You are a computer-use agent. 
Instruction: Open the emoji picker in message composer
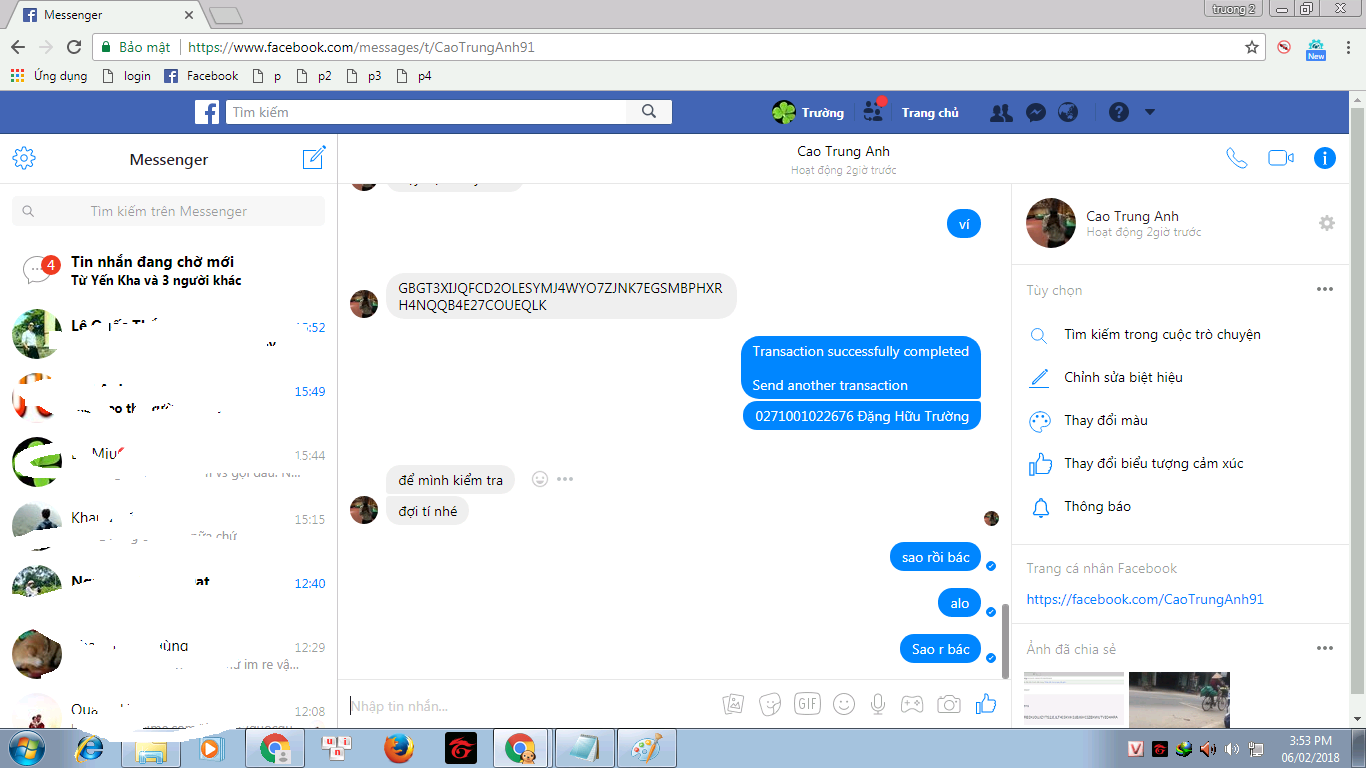(x=844, y=704)
